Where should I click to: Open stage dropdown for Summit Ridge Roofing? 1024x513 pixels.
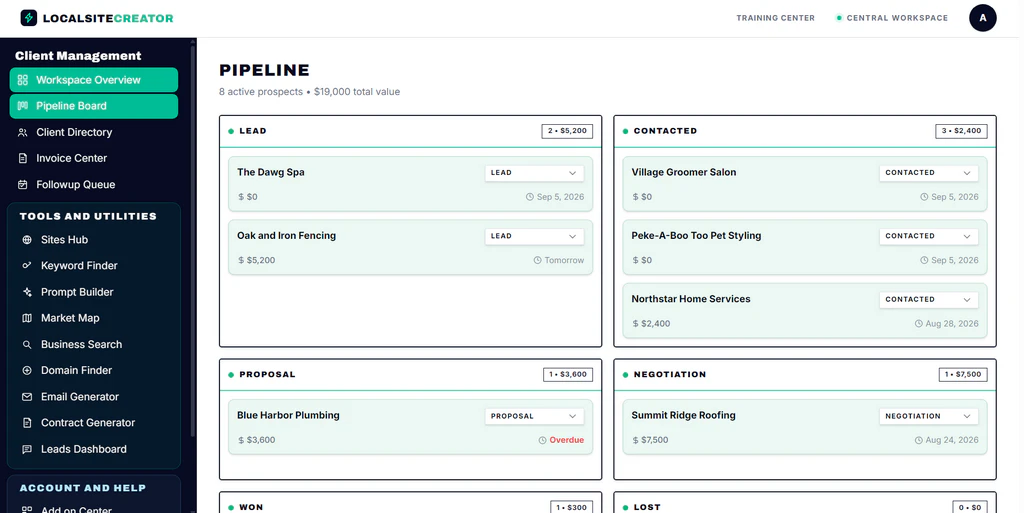coord(928,416)
